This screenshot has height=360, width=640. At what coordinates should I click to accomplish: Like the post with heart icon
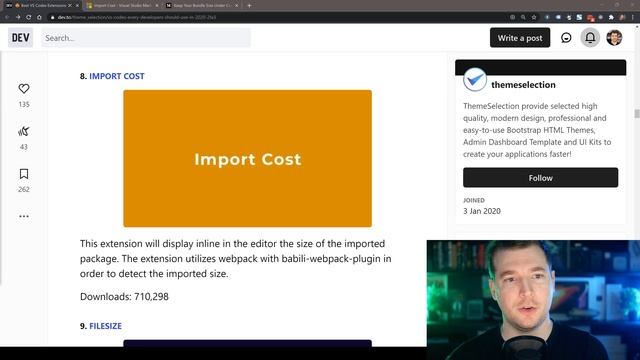tap(24, 89)
